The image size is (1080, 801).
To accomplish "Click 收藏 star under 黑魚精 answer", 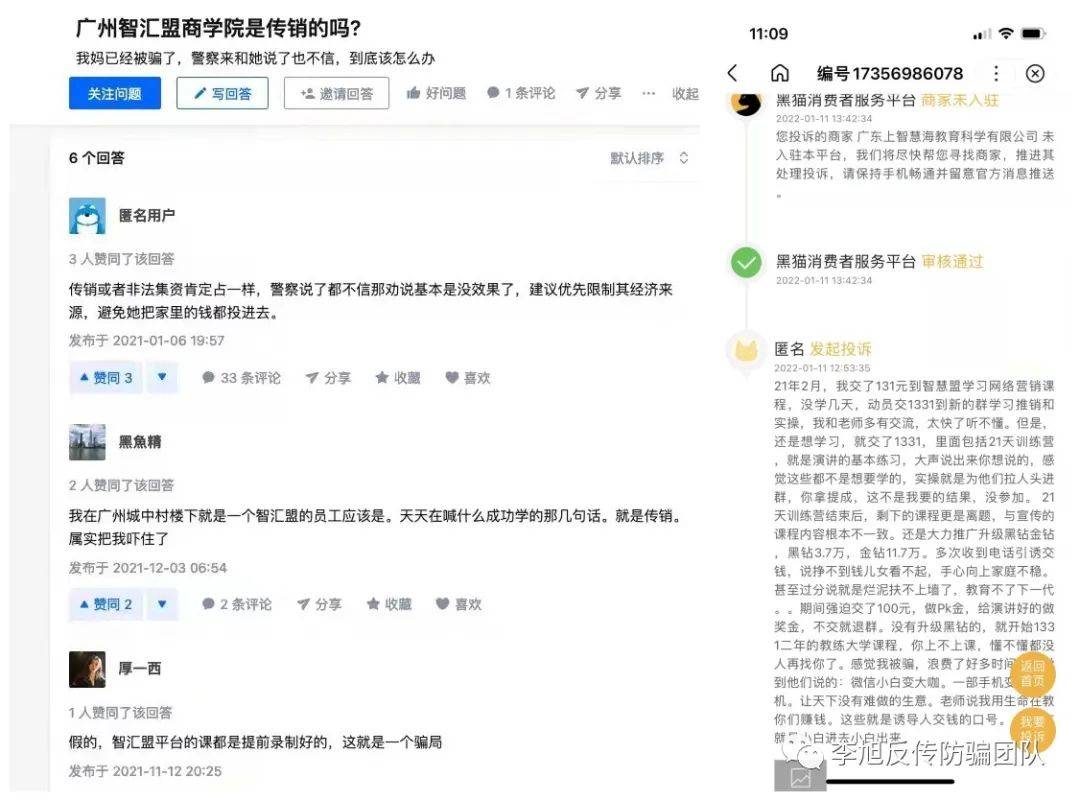I will pos(389,604).
